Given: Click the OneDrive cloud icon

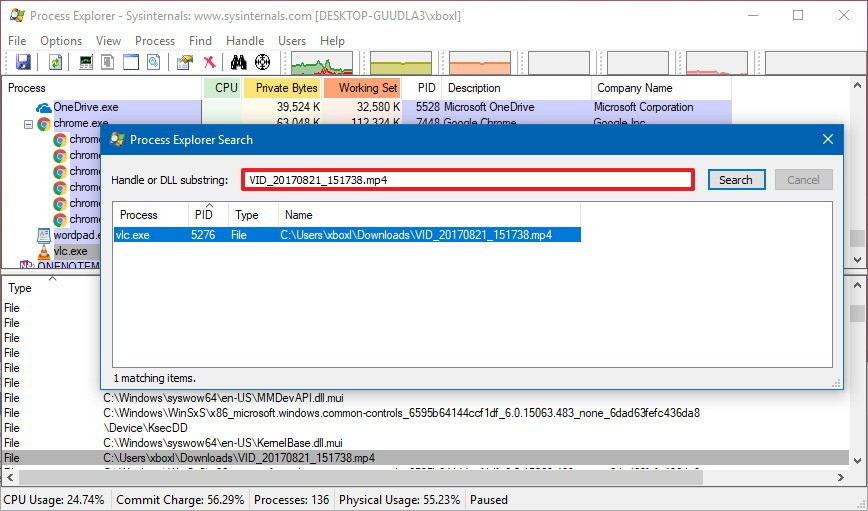Looking at the screenshot, I should 44,107.
